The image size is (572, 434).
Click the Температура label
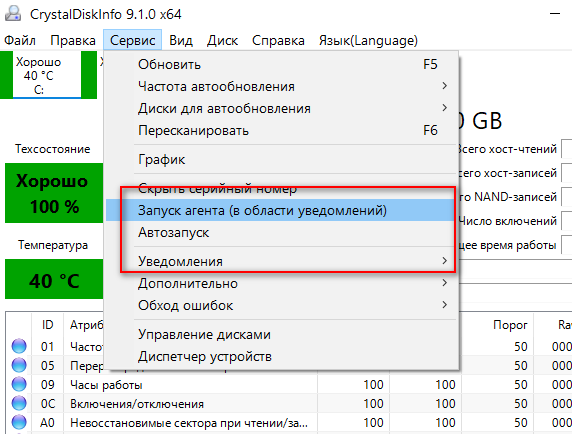[x=53, y=245]
